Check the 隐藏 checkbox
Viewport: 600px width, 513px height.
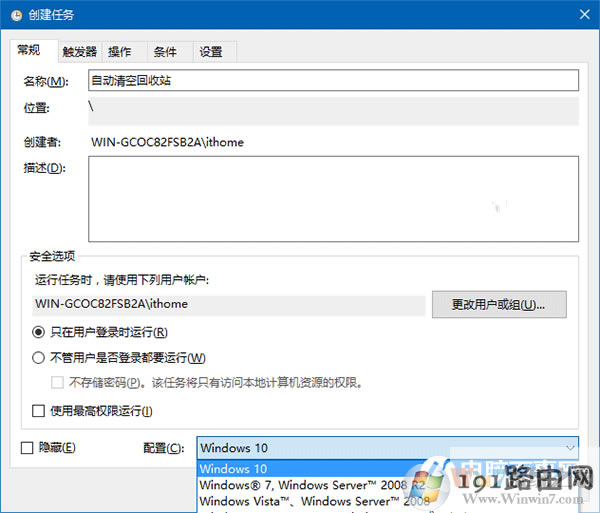[27, 448]
